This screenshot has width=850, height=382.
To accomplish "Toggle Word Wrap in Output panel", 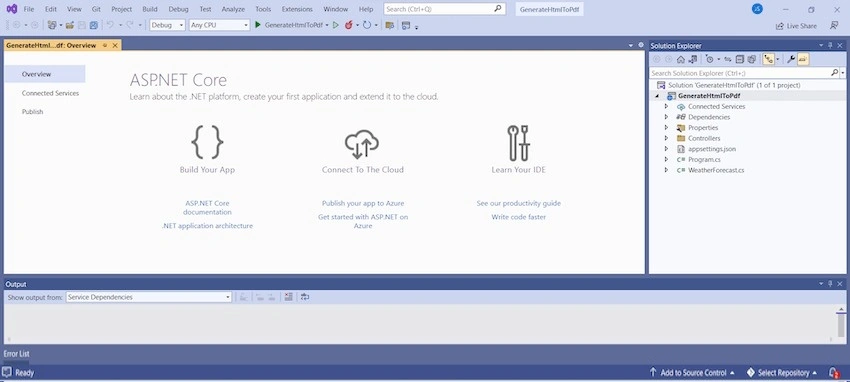I will coord(305,297).
